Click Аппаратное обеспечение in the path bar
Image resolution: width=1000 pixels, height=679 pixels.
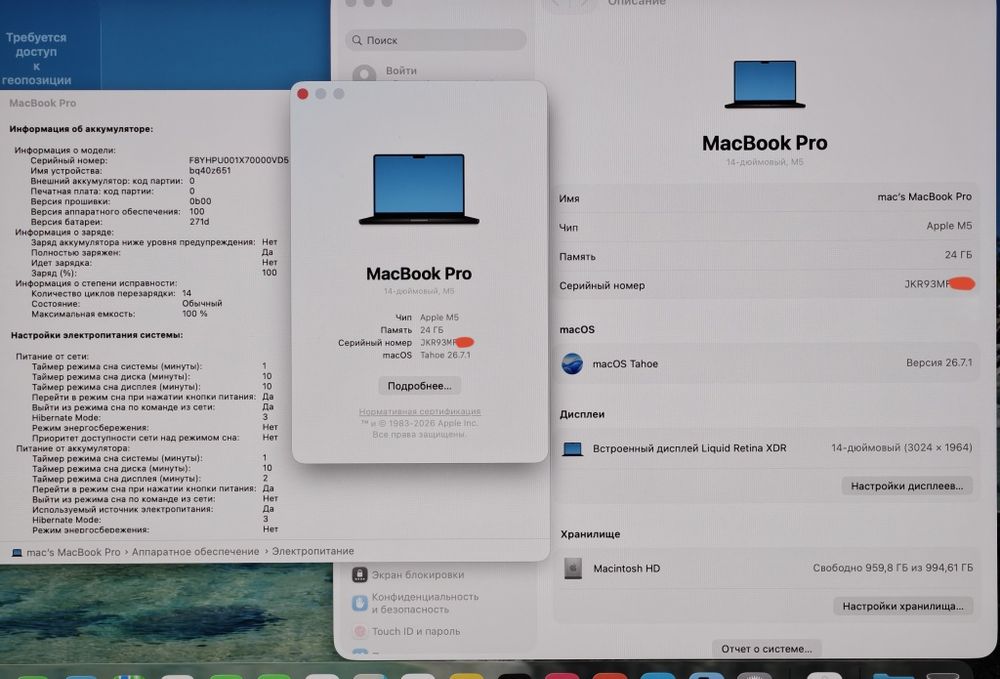pyautogui.click(x=195, y=551)
